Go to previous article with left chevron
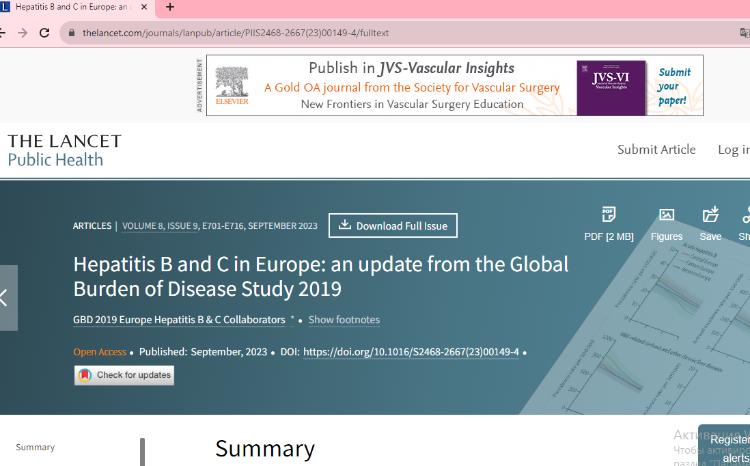 6,297
